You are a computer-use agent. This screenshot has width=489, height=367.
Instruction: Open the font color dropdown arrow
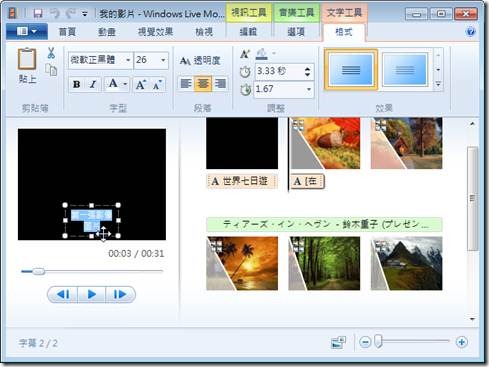point(125,84)
